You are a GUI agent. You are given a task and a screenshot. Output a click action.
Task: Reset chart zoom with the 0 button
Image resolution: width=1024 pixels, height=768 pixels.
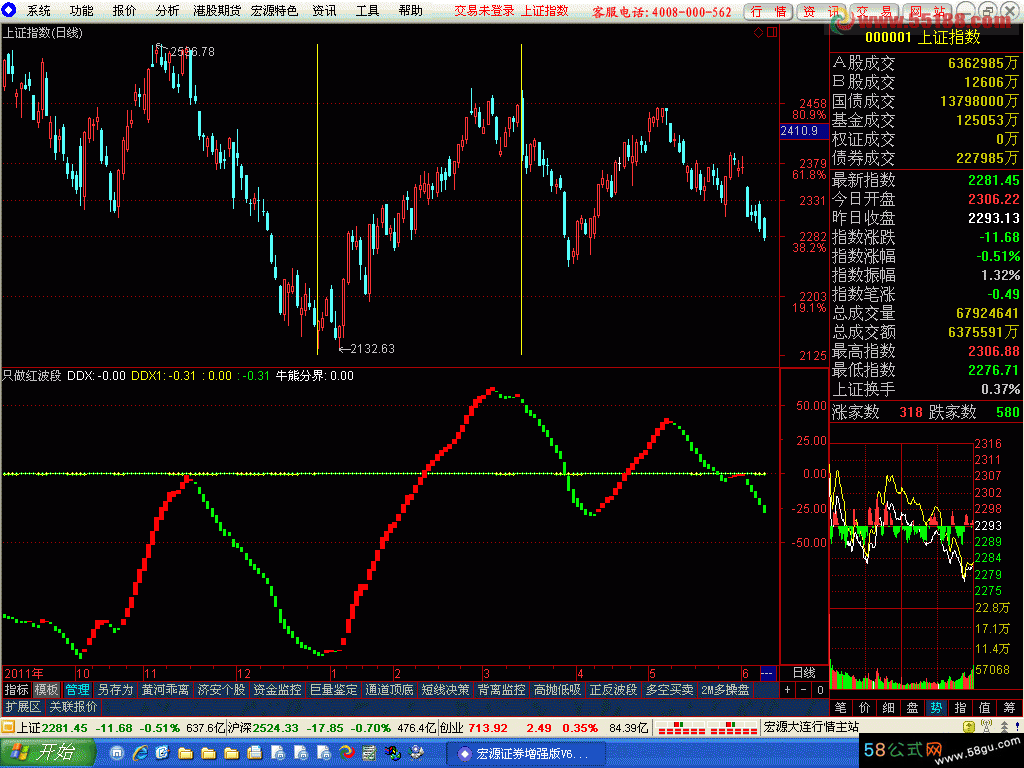(x=820, y=690)
